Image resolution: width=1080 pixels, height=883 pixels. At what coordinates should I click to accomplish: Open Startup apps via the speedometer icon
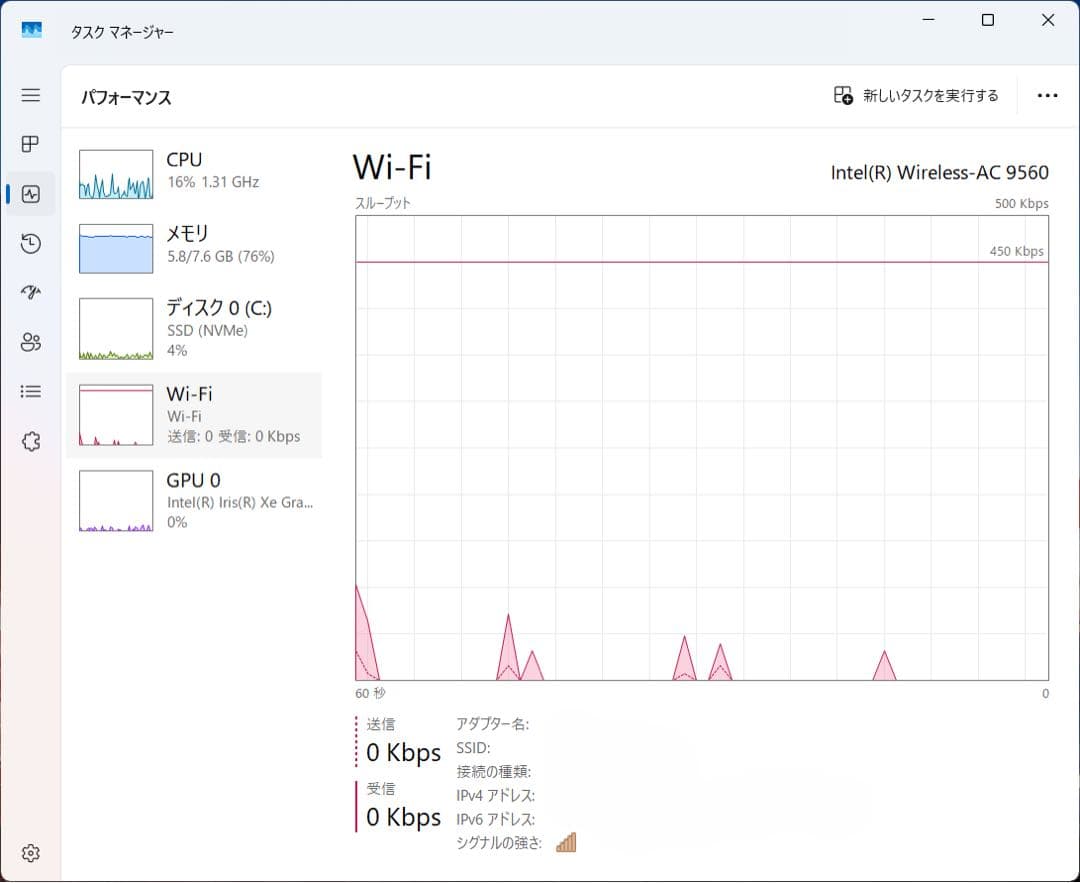30,292
